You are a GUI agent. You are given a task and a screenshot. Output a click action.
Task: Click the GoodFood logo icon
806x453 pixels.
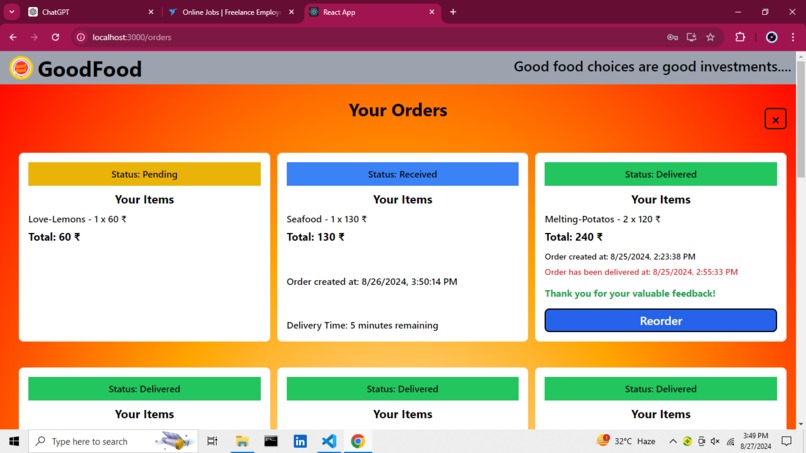point(21,68)
